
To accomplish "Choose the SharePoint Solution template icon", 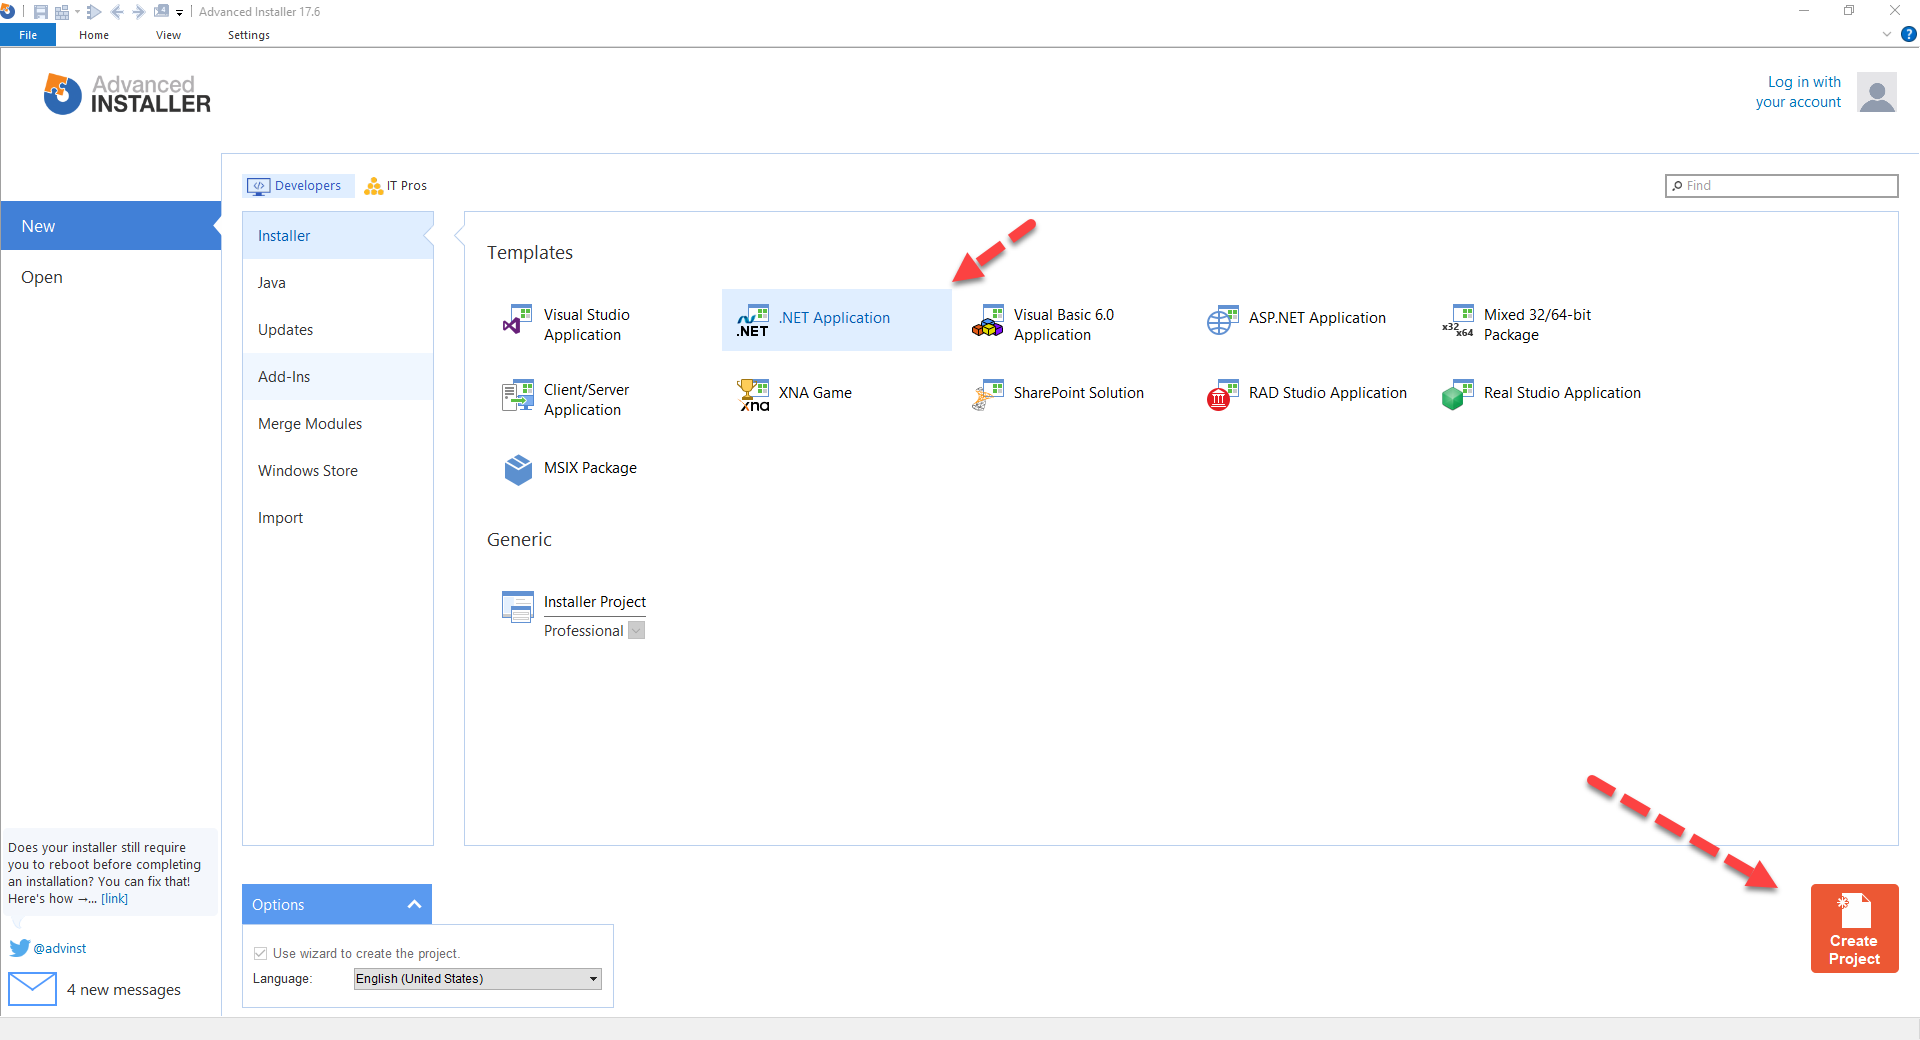I will pyautogui.click(x=987, y=394).
